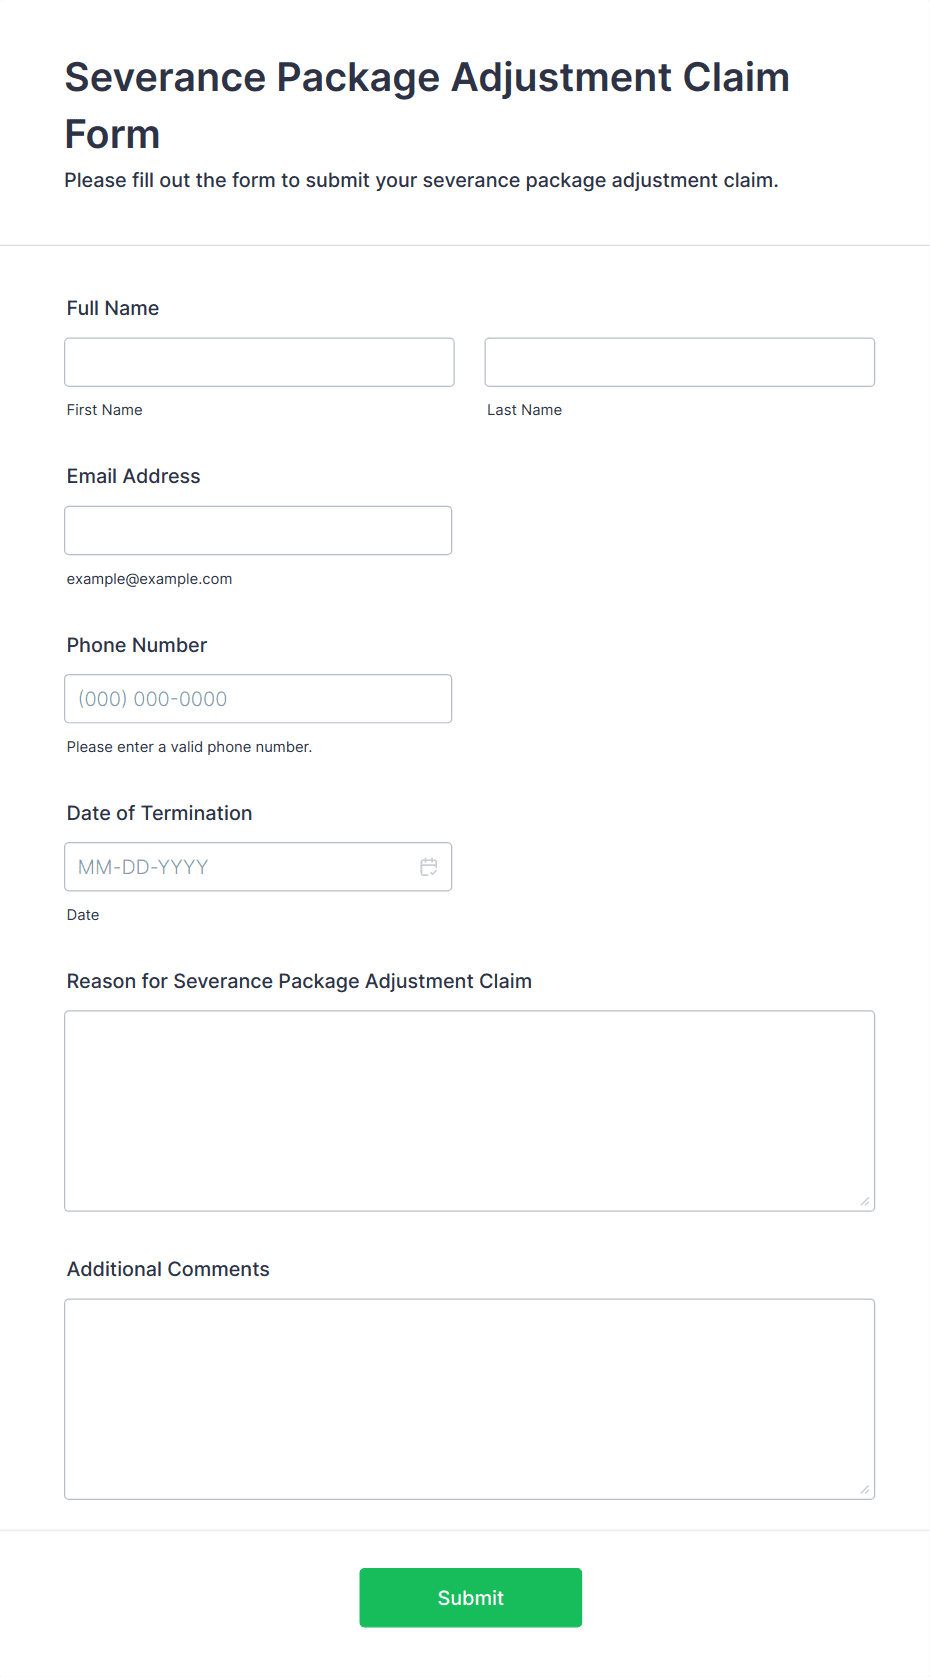Submit the severance claim form
Screen dimensions: 930x1677
(471, 1598)
